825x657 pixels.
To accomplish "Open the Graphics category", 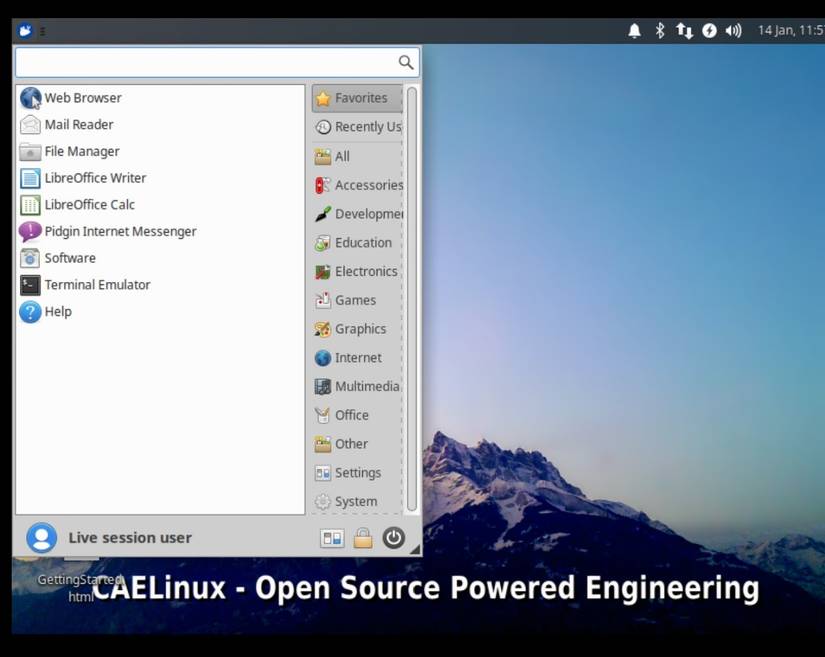I will [x=357, y=329].
